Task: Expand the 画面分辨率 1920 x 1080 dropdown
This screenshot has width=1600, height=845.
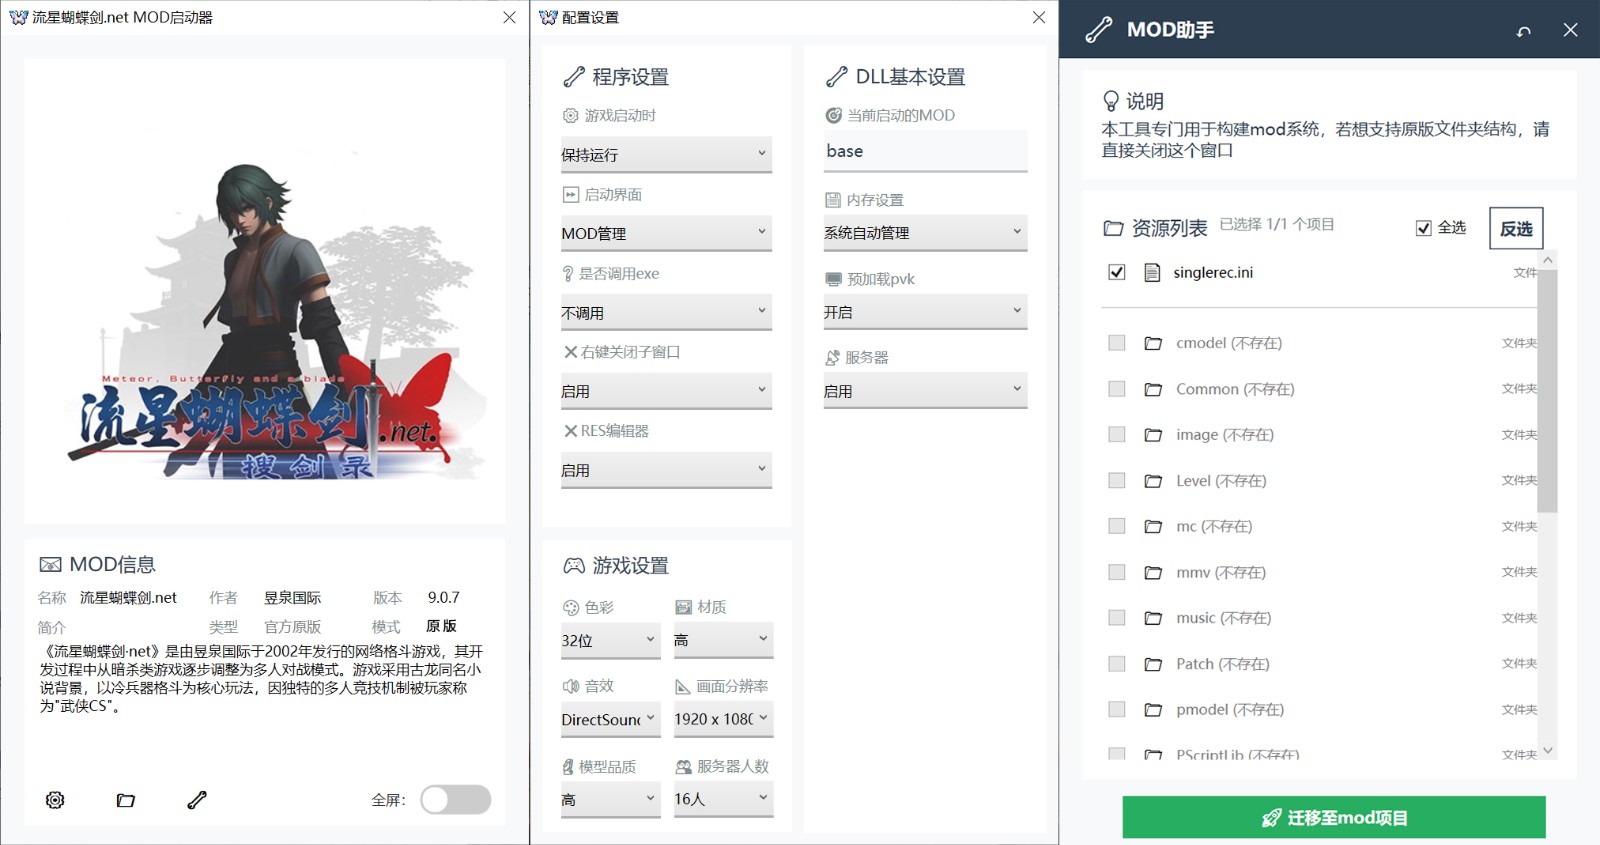Action: 722,719
